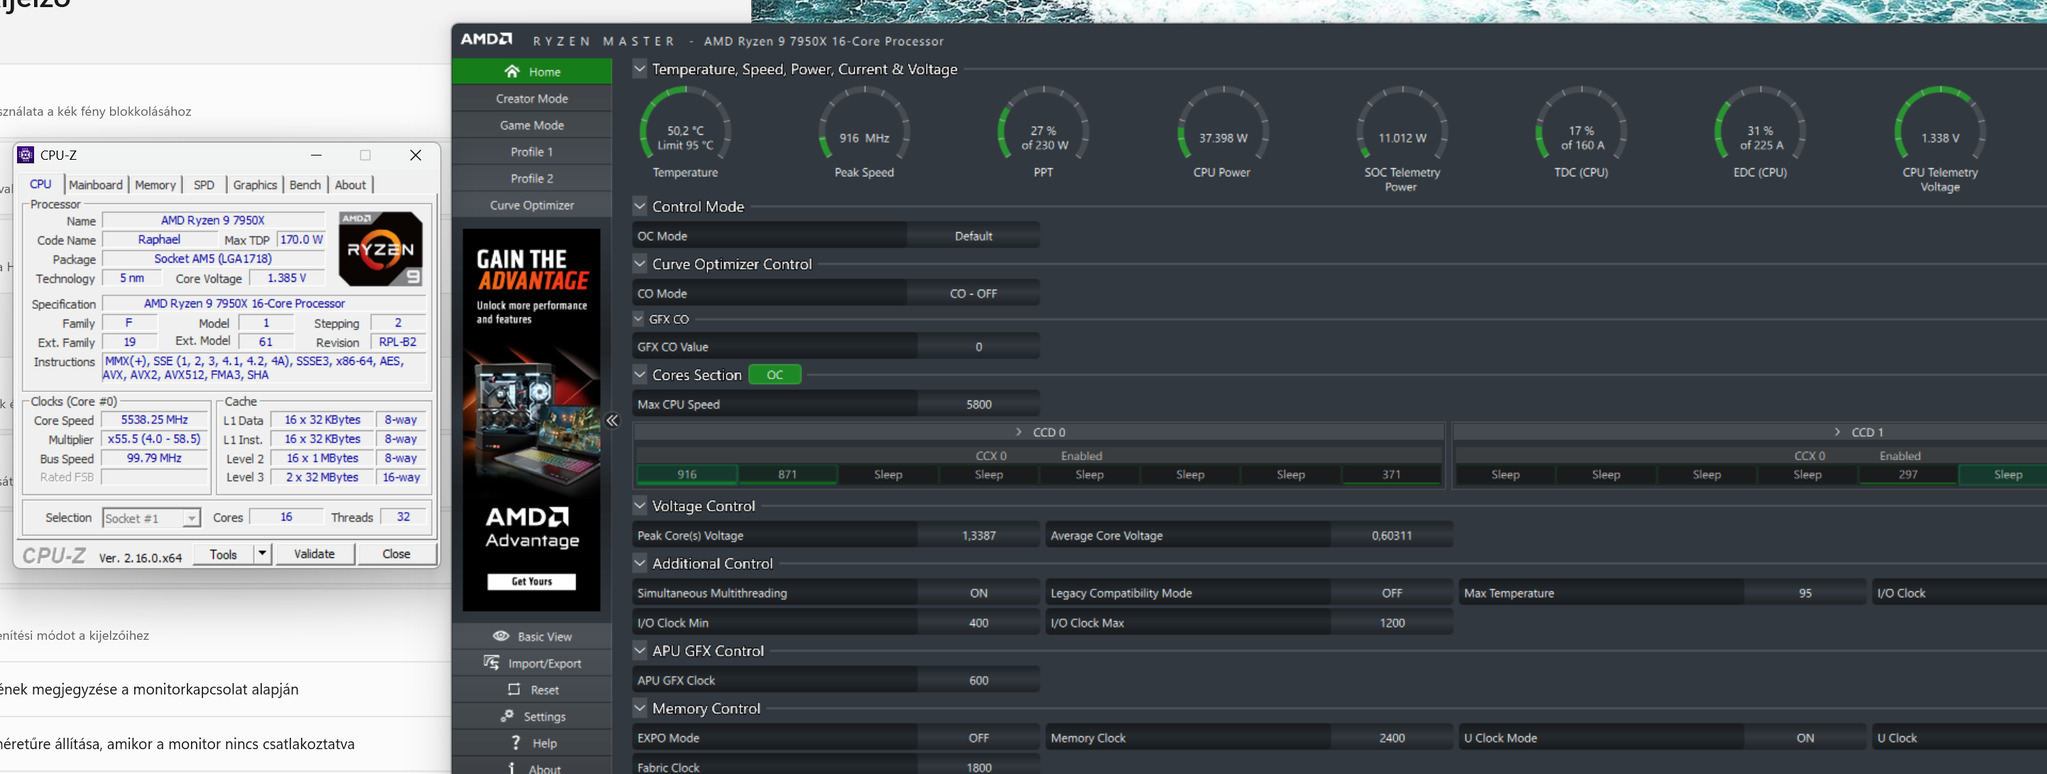Open Profile 2 in Ryzen Master
The height and width of the screenshot is (774, 2047).
click(x=531, y=178)
